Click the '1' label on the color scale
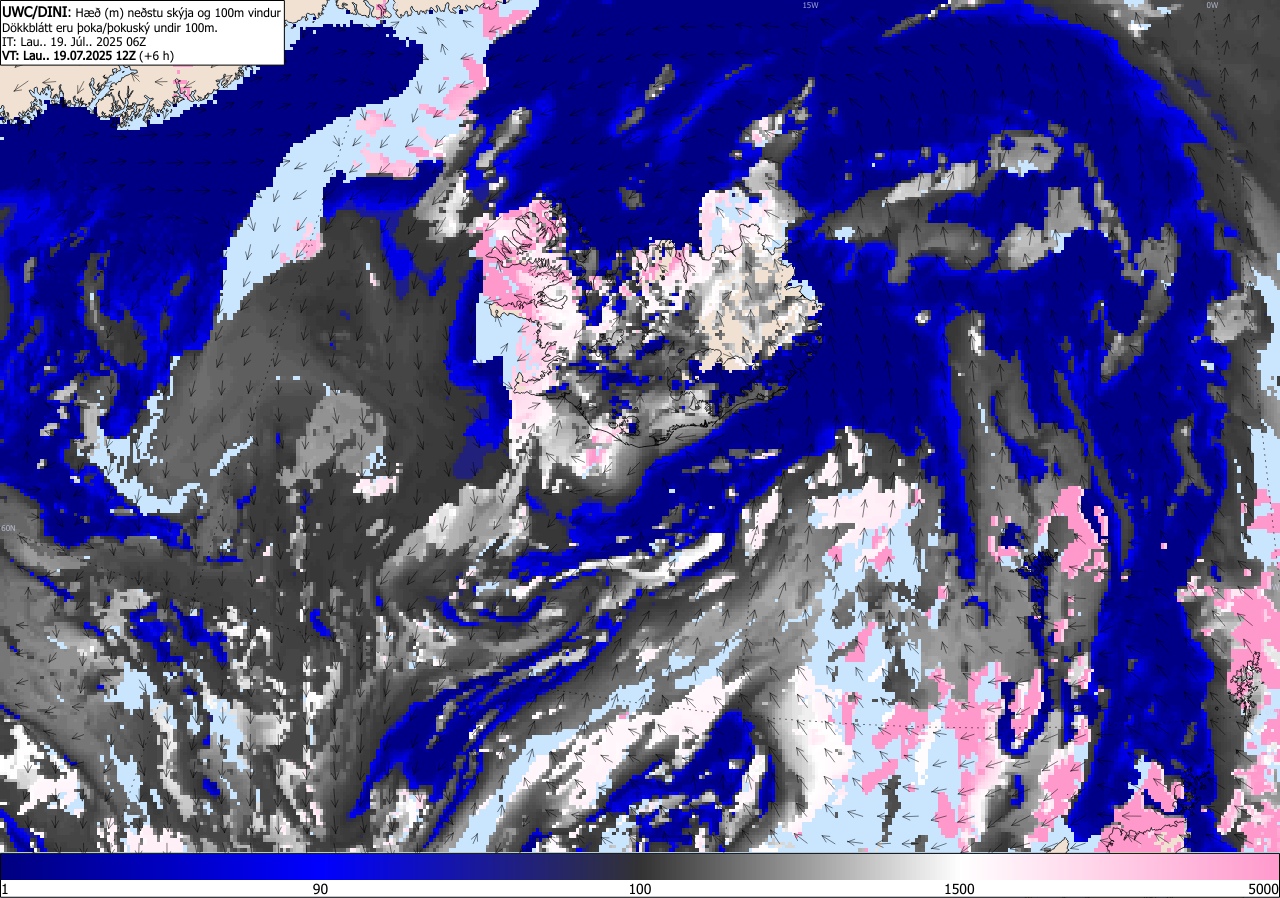Image resolution: width=1280 pixels, height=898 pixels. 5,889
